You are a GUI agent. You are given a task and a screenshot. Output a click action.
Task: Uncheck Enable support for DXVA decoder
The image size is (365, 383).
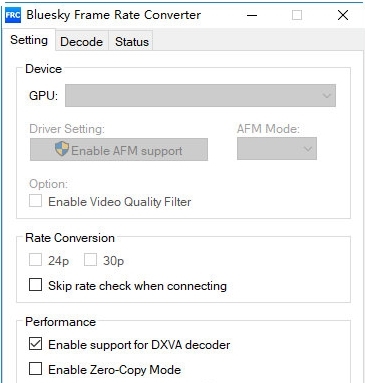[x=35, y=344]
